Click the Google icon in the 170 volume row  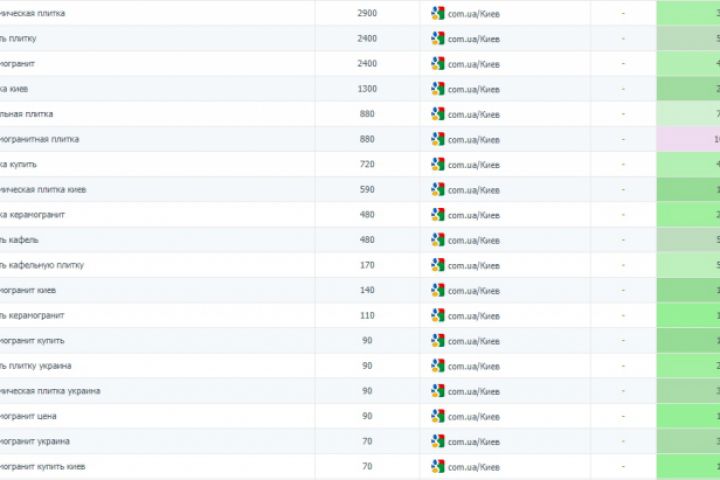coord(438,265)
